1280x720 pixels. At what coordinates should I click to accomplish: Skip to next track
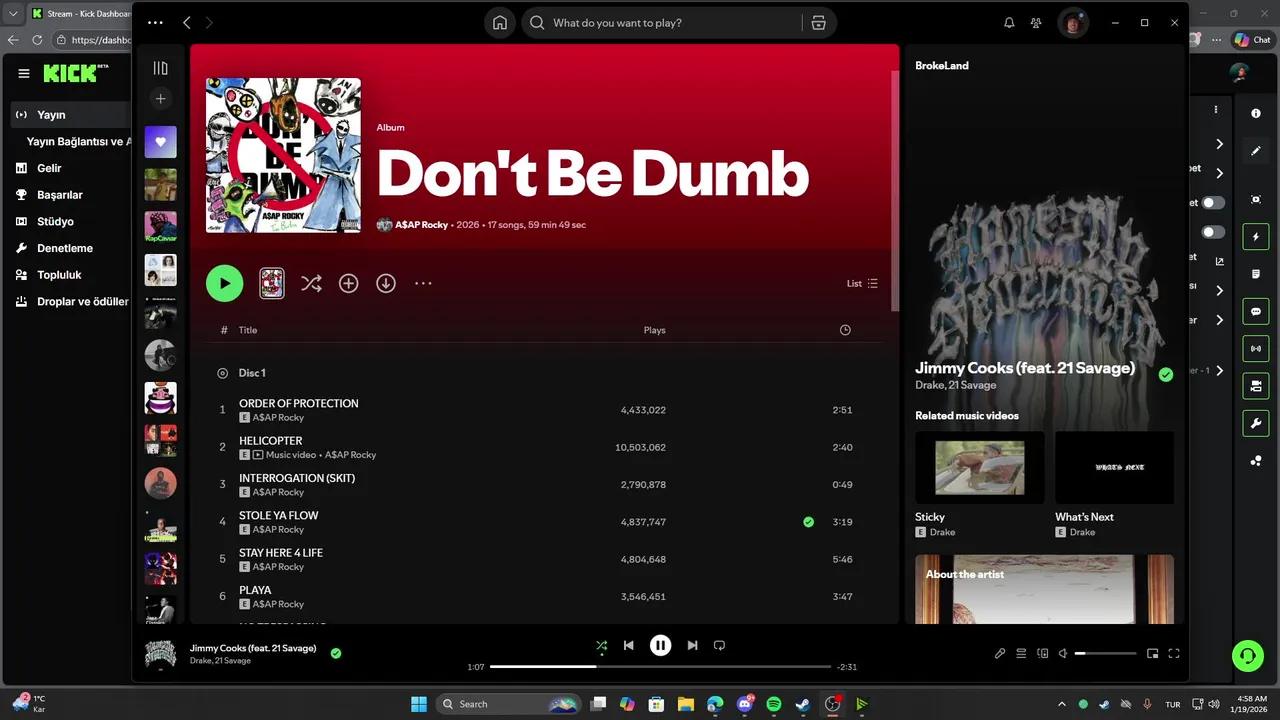692,645
